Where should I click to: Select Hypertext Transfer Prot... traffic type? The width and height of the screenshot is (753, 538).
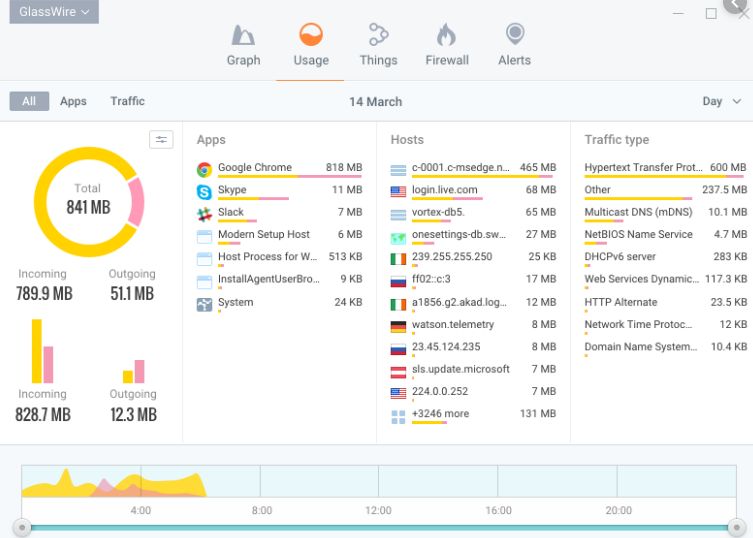coord(666,169)
